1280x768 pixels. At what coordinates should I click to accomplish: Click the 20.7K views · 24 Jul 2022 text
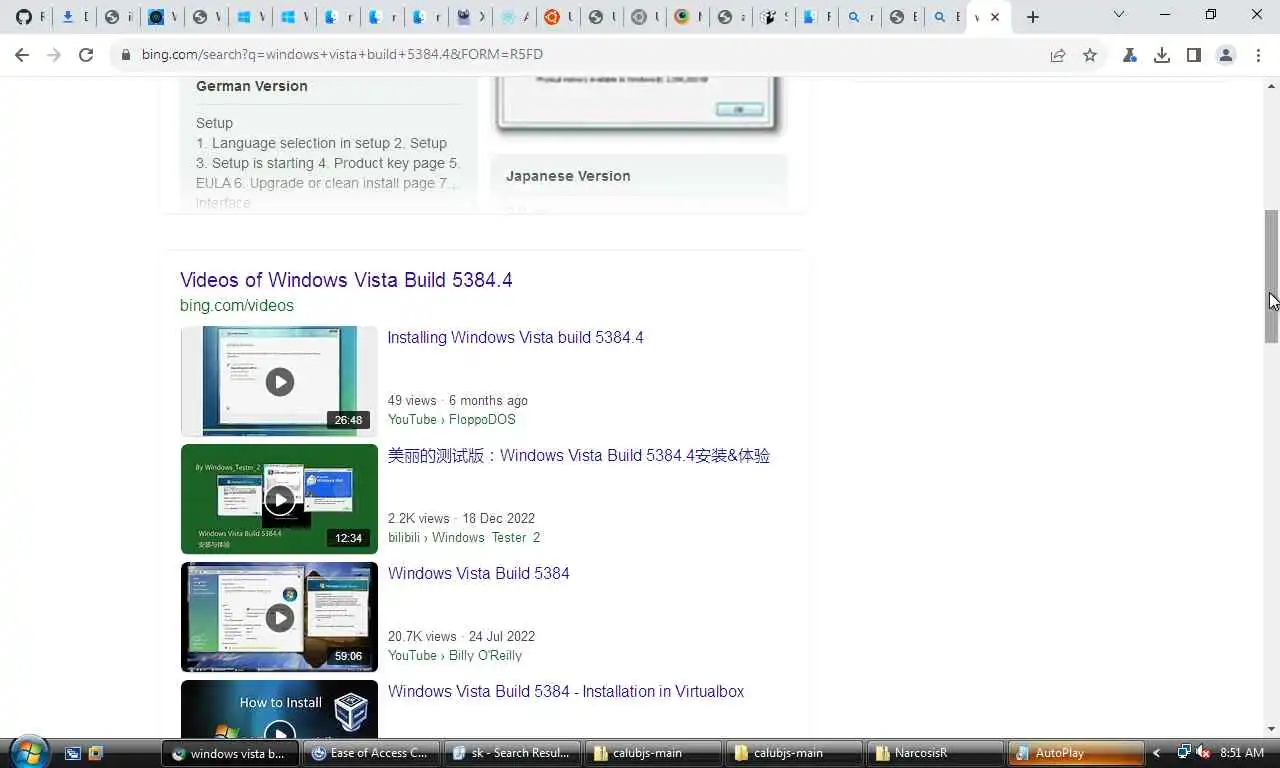461,637
